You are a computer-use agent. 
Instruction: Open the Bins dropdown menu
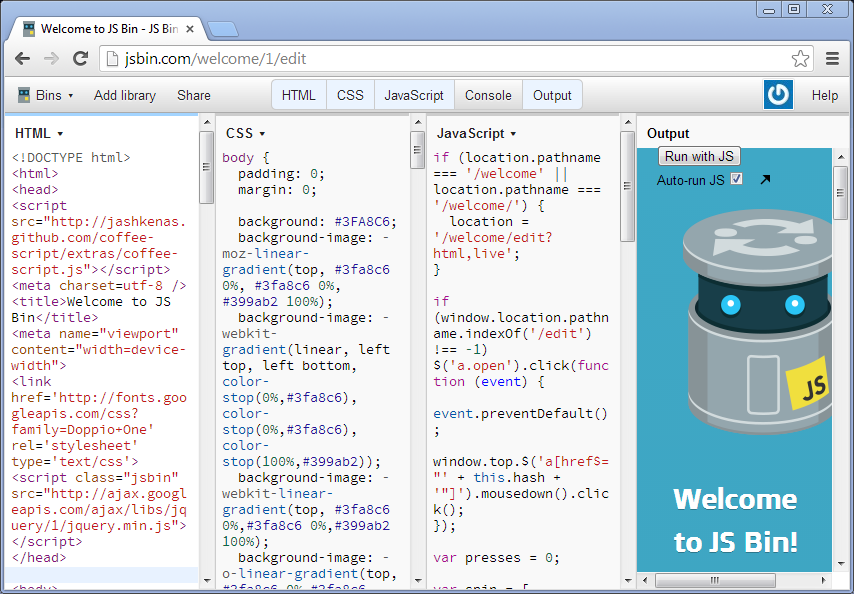46,95
